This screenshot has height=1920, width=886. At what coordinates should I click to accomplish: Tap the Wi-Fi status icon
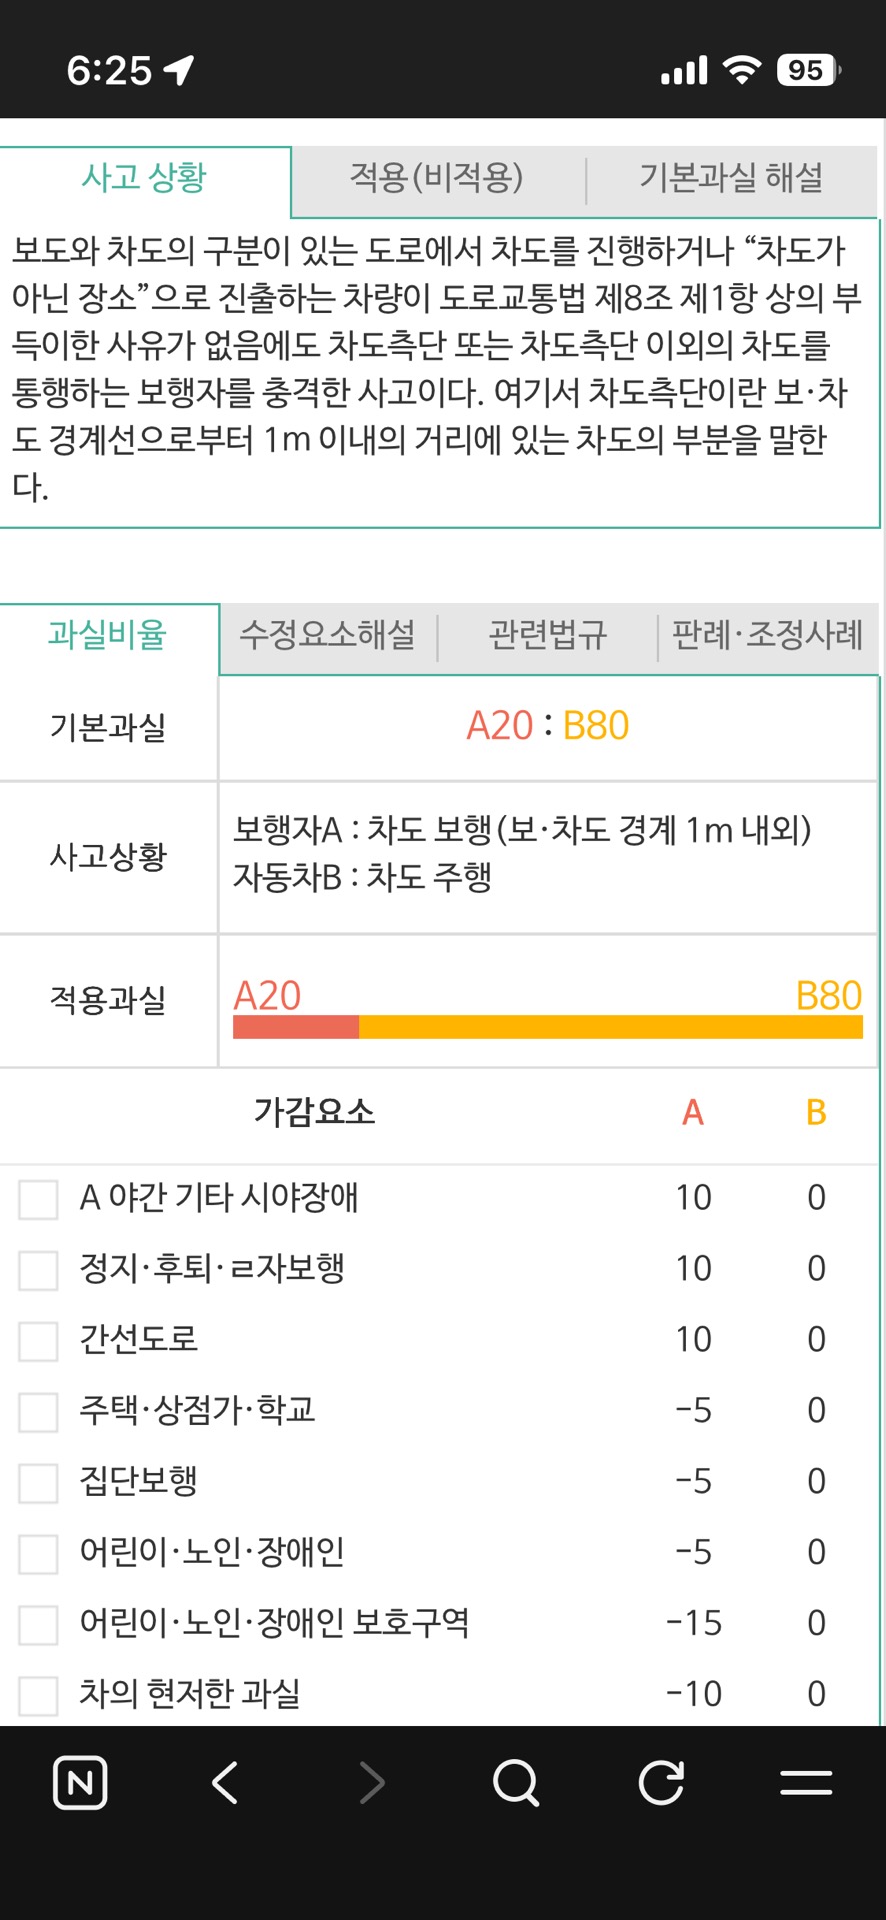point(741,70)
